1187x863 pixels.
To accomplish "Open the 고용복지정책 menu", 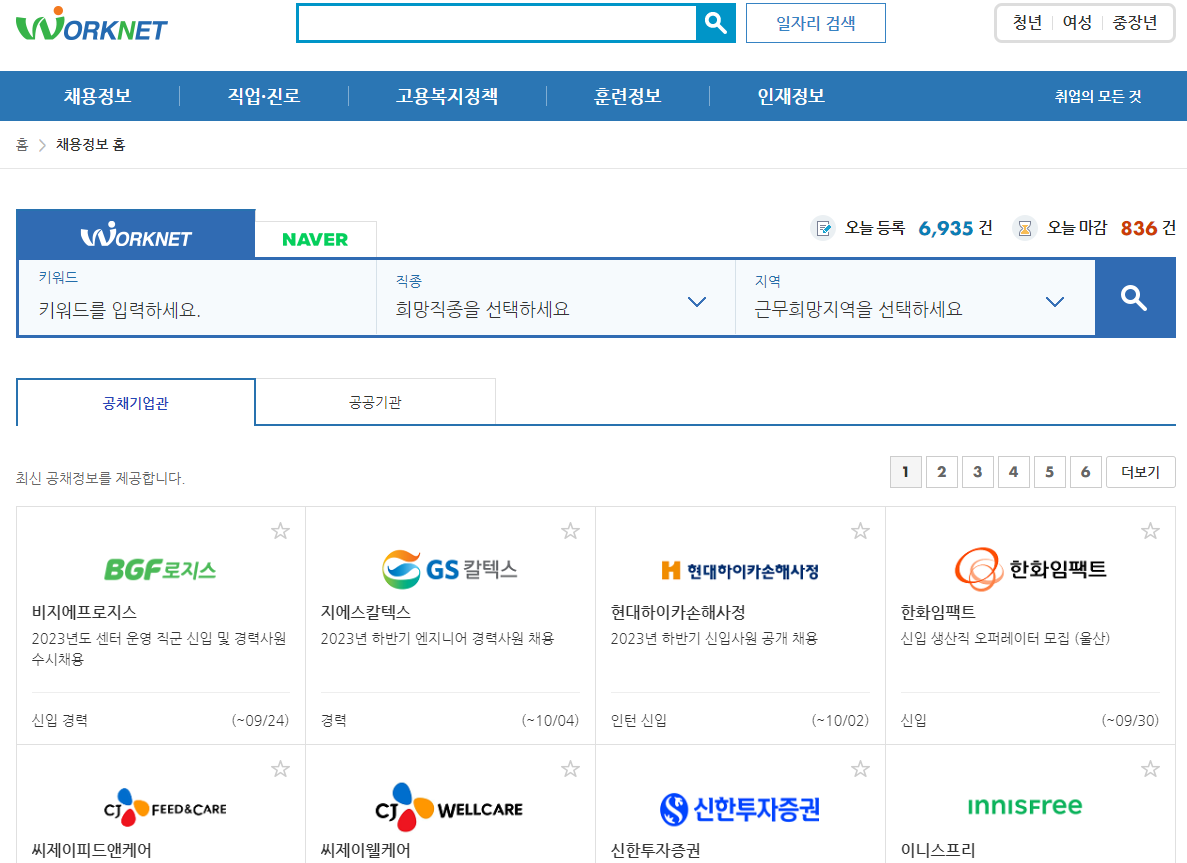I will (x=447, y=96).
